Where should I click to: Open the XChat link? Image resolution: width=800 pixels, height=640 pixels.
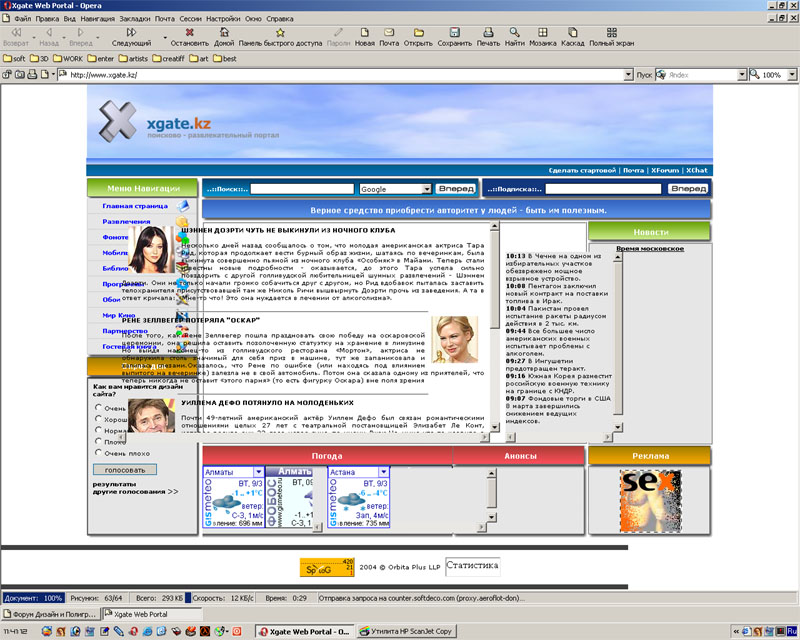(696, 170)
